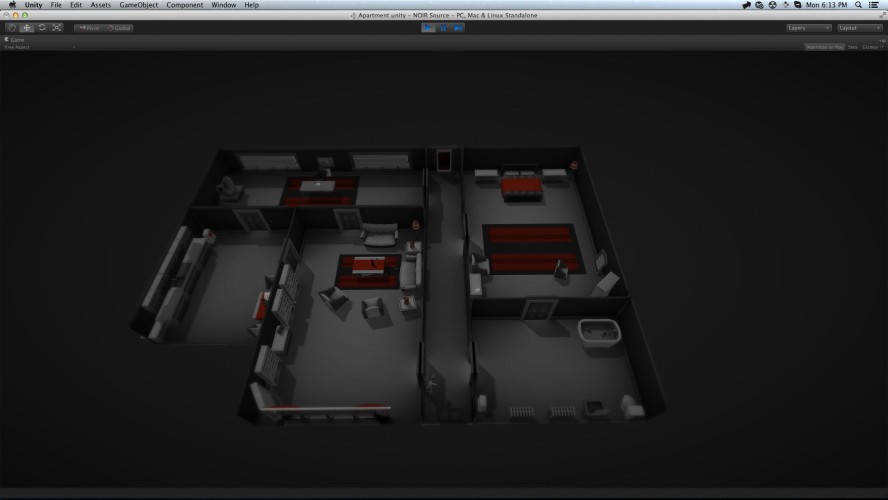The width and height of the screenshot is (888, 500).
Task: Open the Notification Center icon
Action: click(874, 5)
